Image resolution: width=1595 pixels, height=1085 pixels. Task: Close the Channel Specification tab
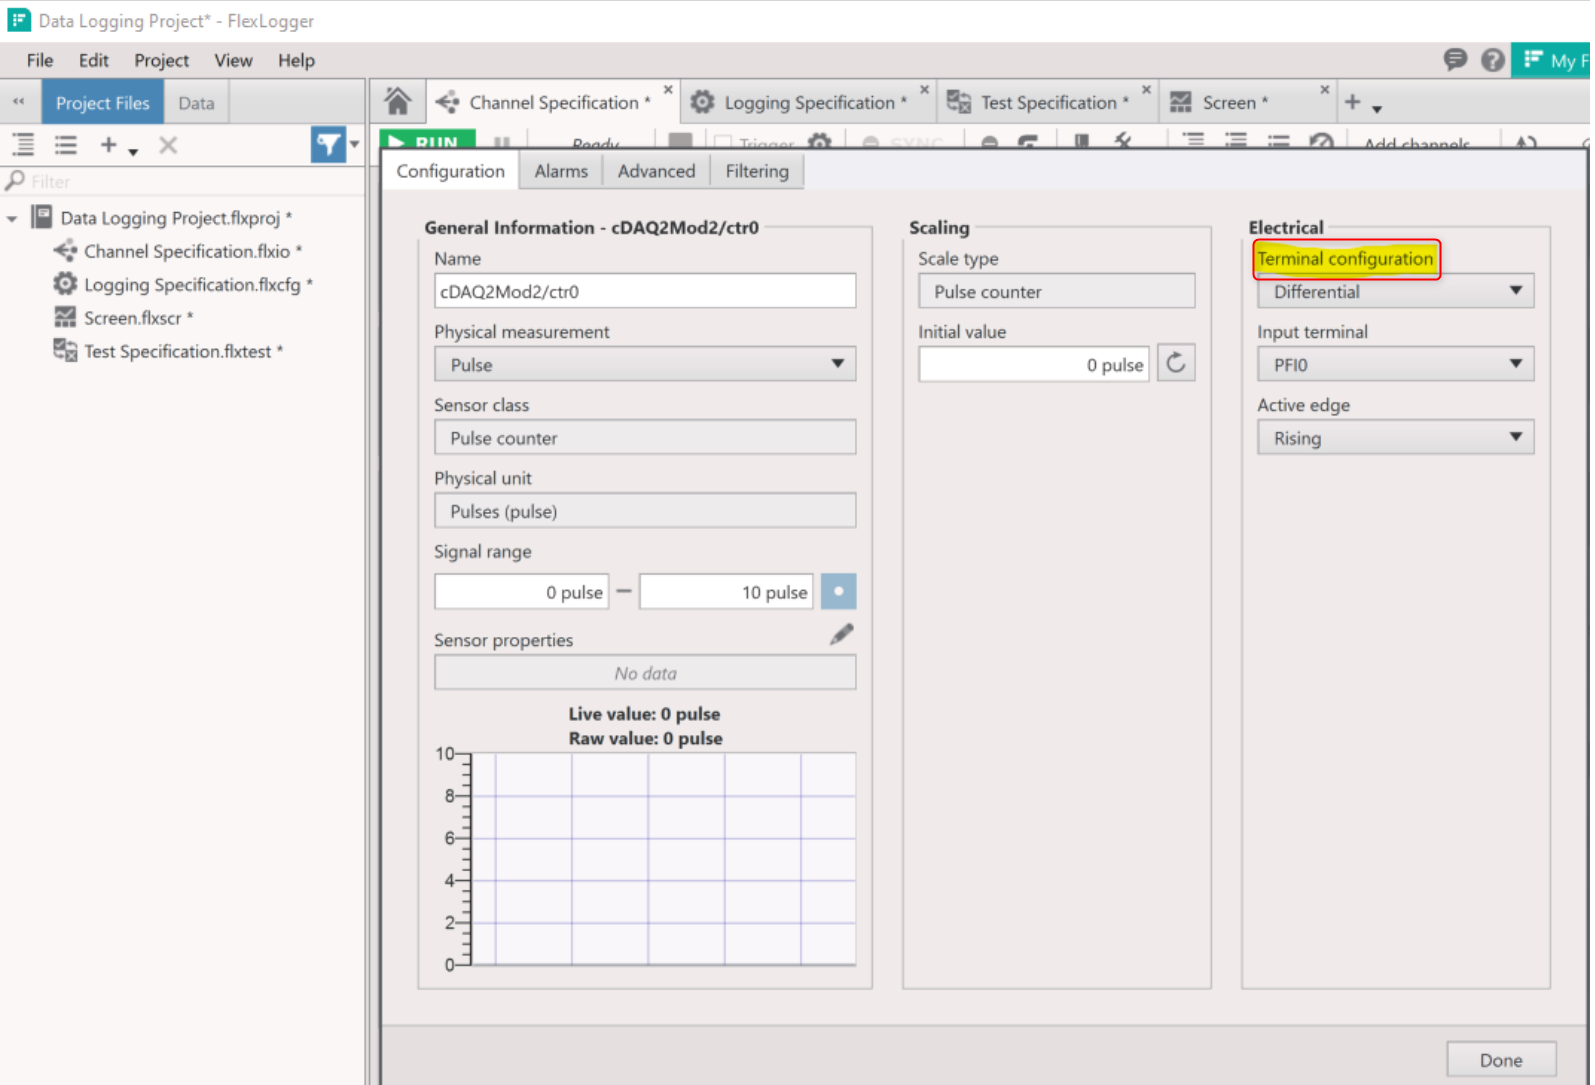(668, 90)
